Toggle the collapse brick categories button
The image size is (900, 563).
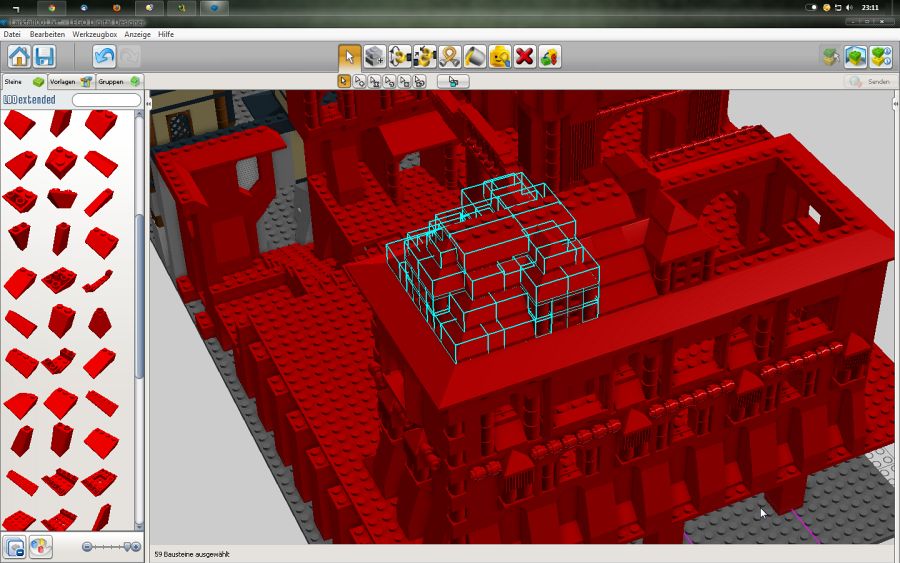click(x=15, y=547)
